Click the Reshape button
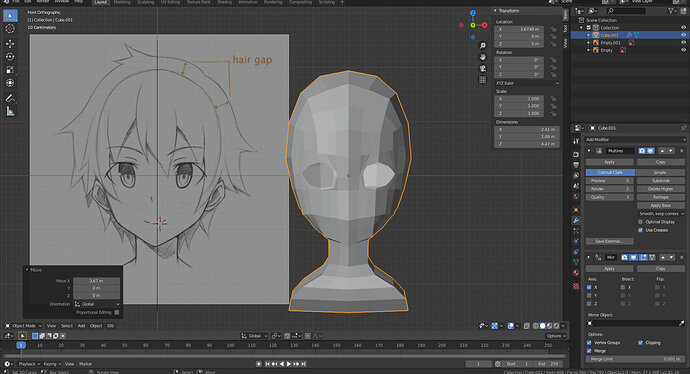The height and width of the screenshot is (374, 690). [x=661, y=198]
